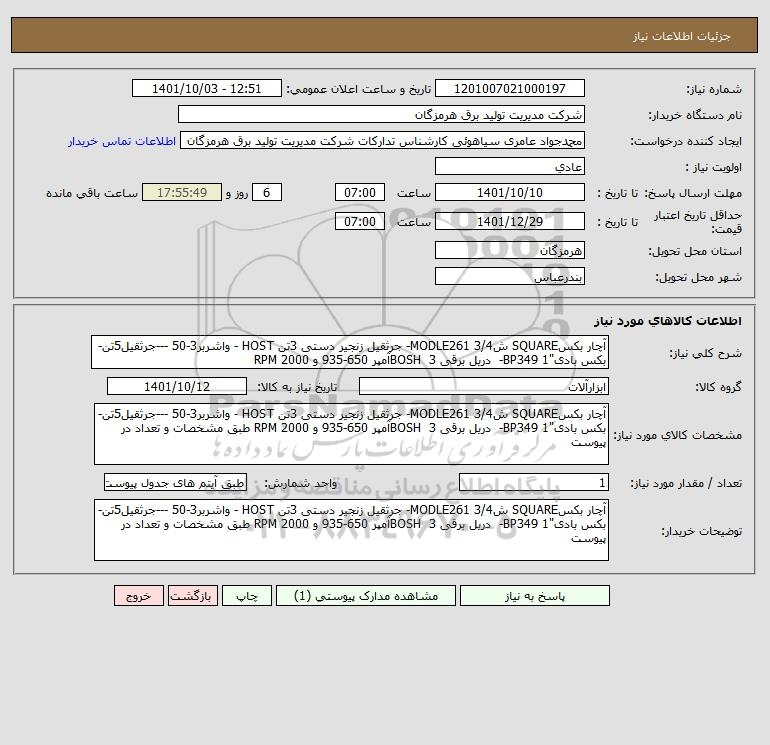Image resolution: width=770 pixels, height=745 pixels.
Task: Click label 'تعداد / مقدار مورد نیاز:'
Action: pos(686,483)
